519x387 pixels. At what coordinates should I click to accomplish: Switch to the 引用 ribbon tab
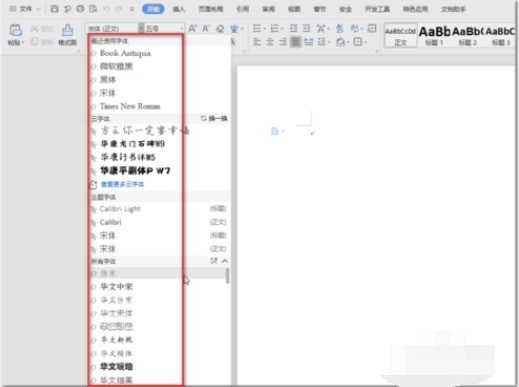tap(243, 9)
